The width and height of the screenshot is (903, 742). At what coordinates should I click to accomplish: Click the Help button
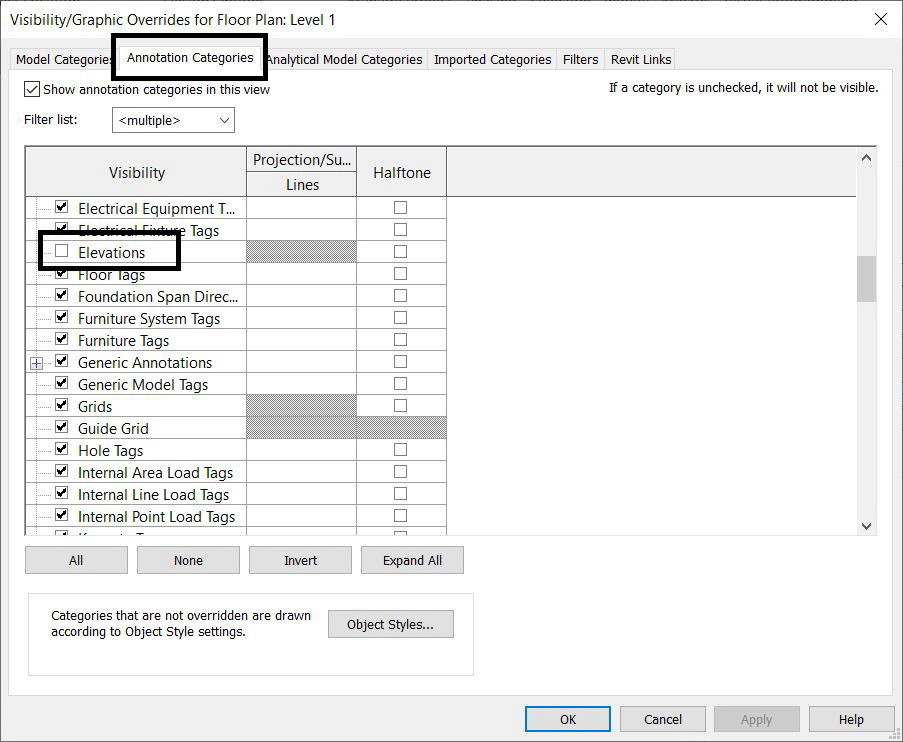tap(851, 719)
